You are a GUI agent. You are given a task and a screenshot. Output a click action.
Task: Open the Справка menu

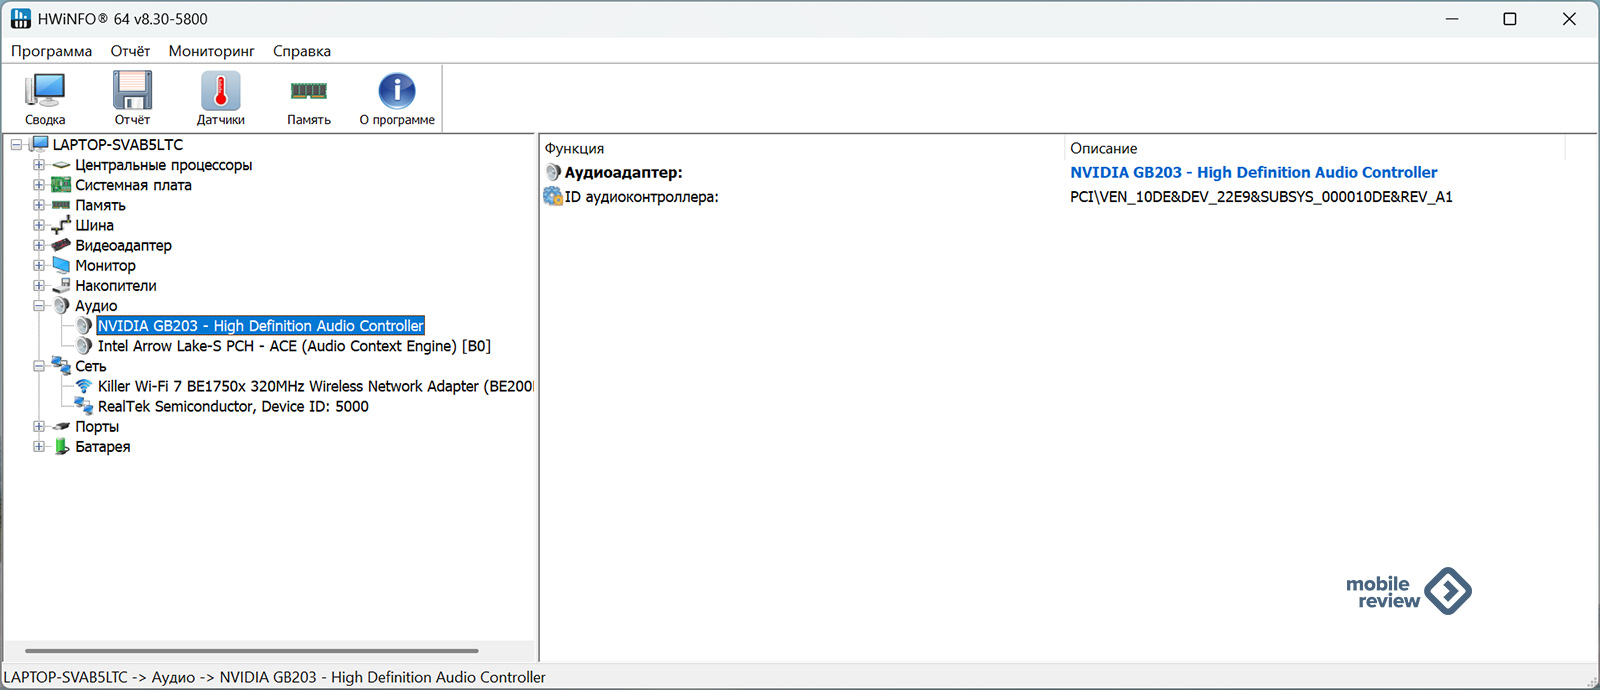click(301, 51)
